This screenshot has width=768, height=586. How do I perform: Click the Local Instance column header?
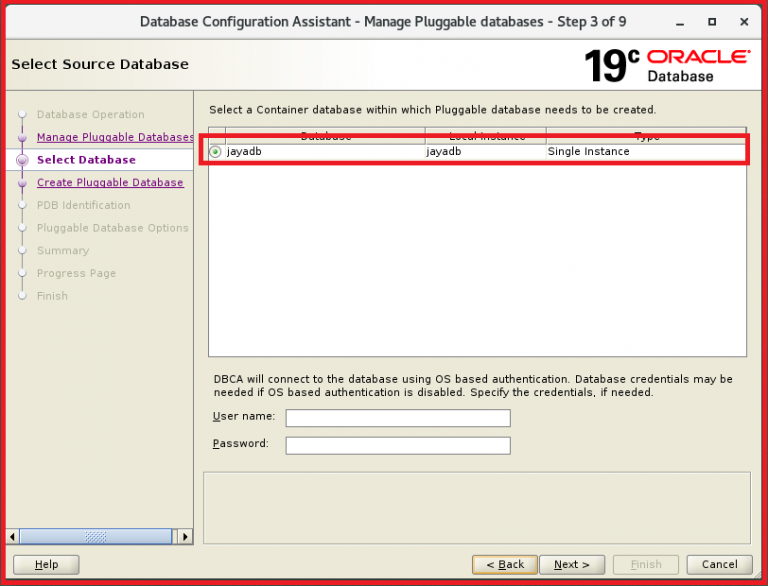pos(486,135)
